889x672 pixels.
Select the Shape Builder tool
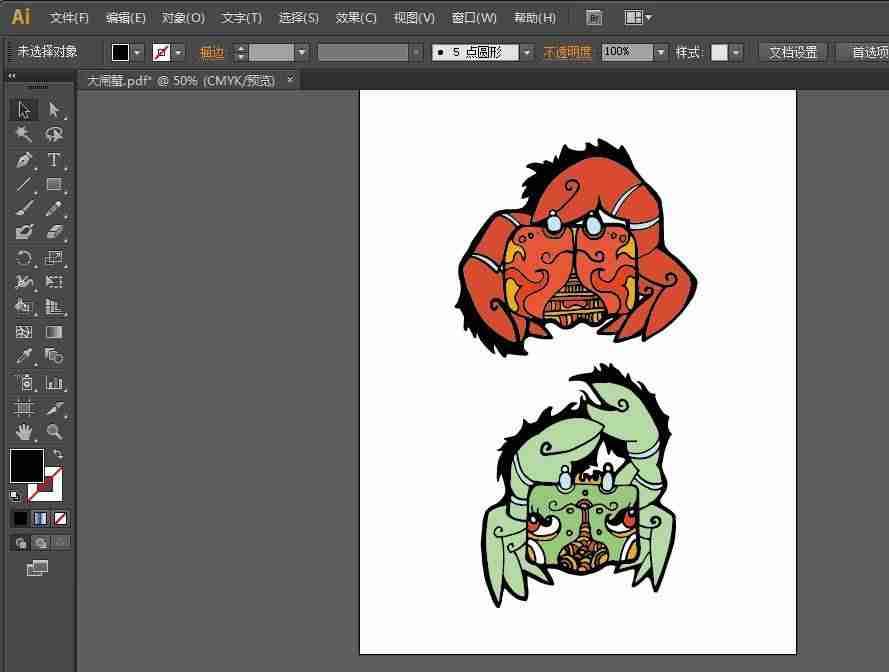(24, 306)
